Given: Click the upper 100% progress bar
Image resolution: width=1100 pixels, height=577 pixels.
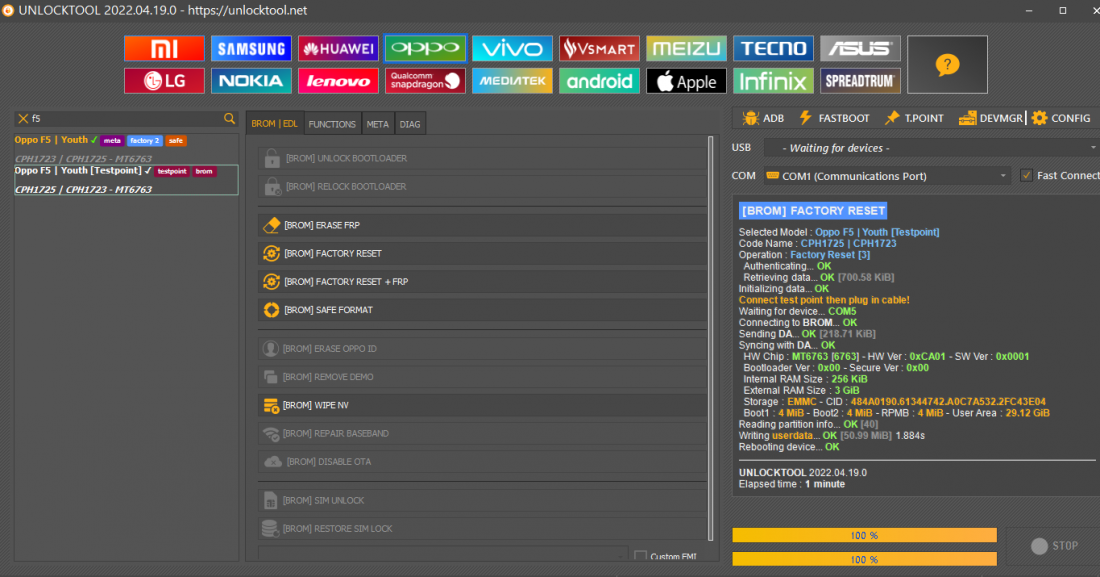Looking at the screenshot, I should [864, 536].
